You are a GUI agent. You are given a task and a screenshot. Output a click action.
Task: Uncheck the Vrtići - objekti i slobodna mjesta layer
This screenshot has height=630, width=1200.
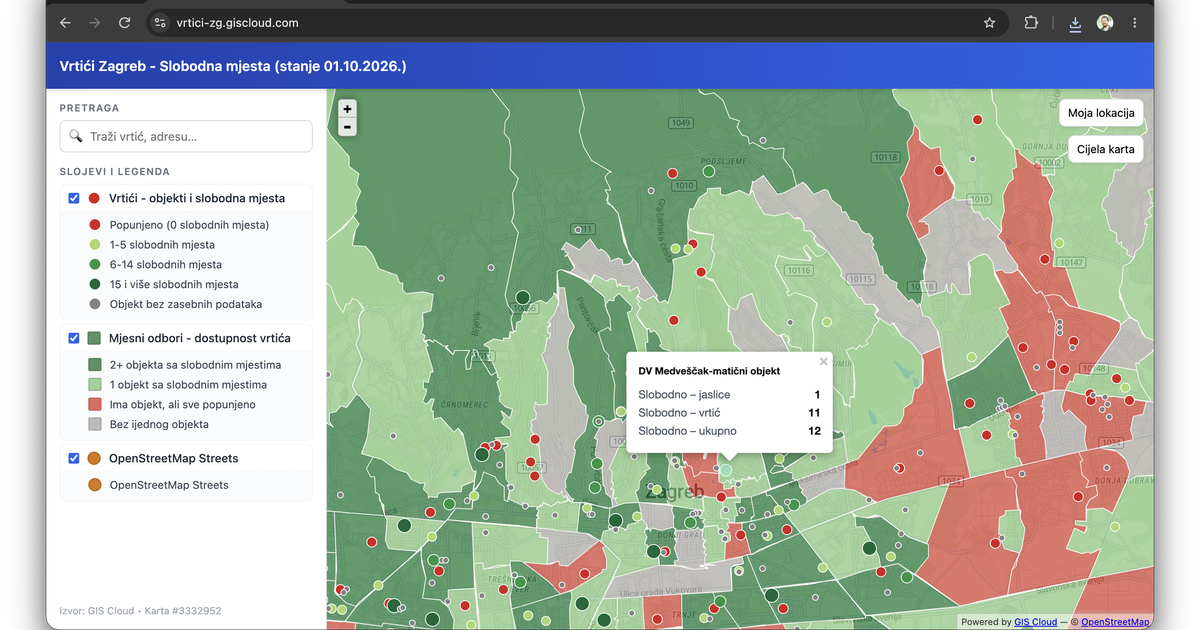(x=74, y=198)
